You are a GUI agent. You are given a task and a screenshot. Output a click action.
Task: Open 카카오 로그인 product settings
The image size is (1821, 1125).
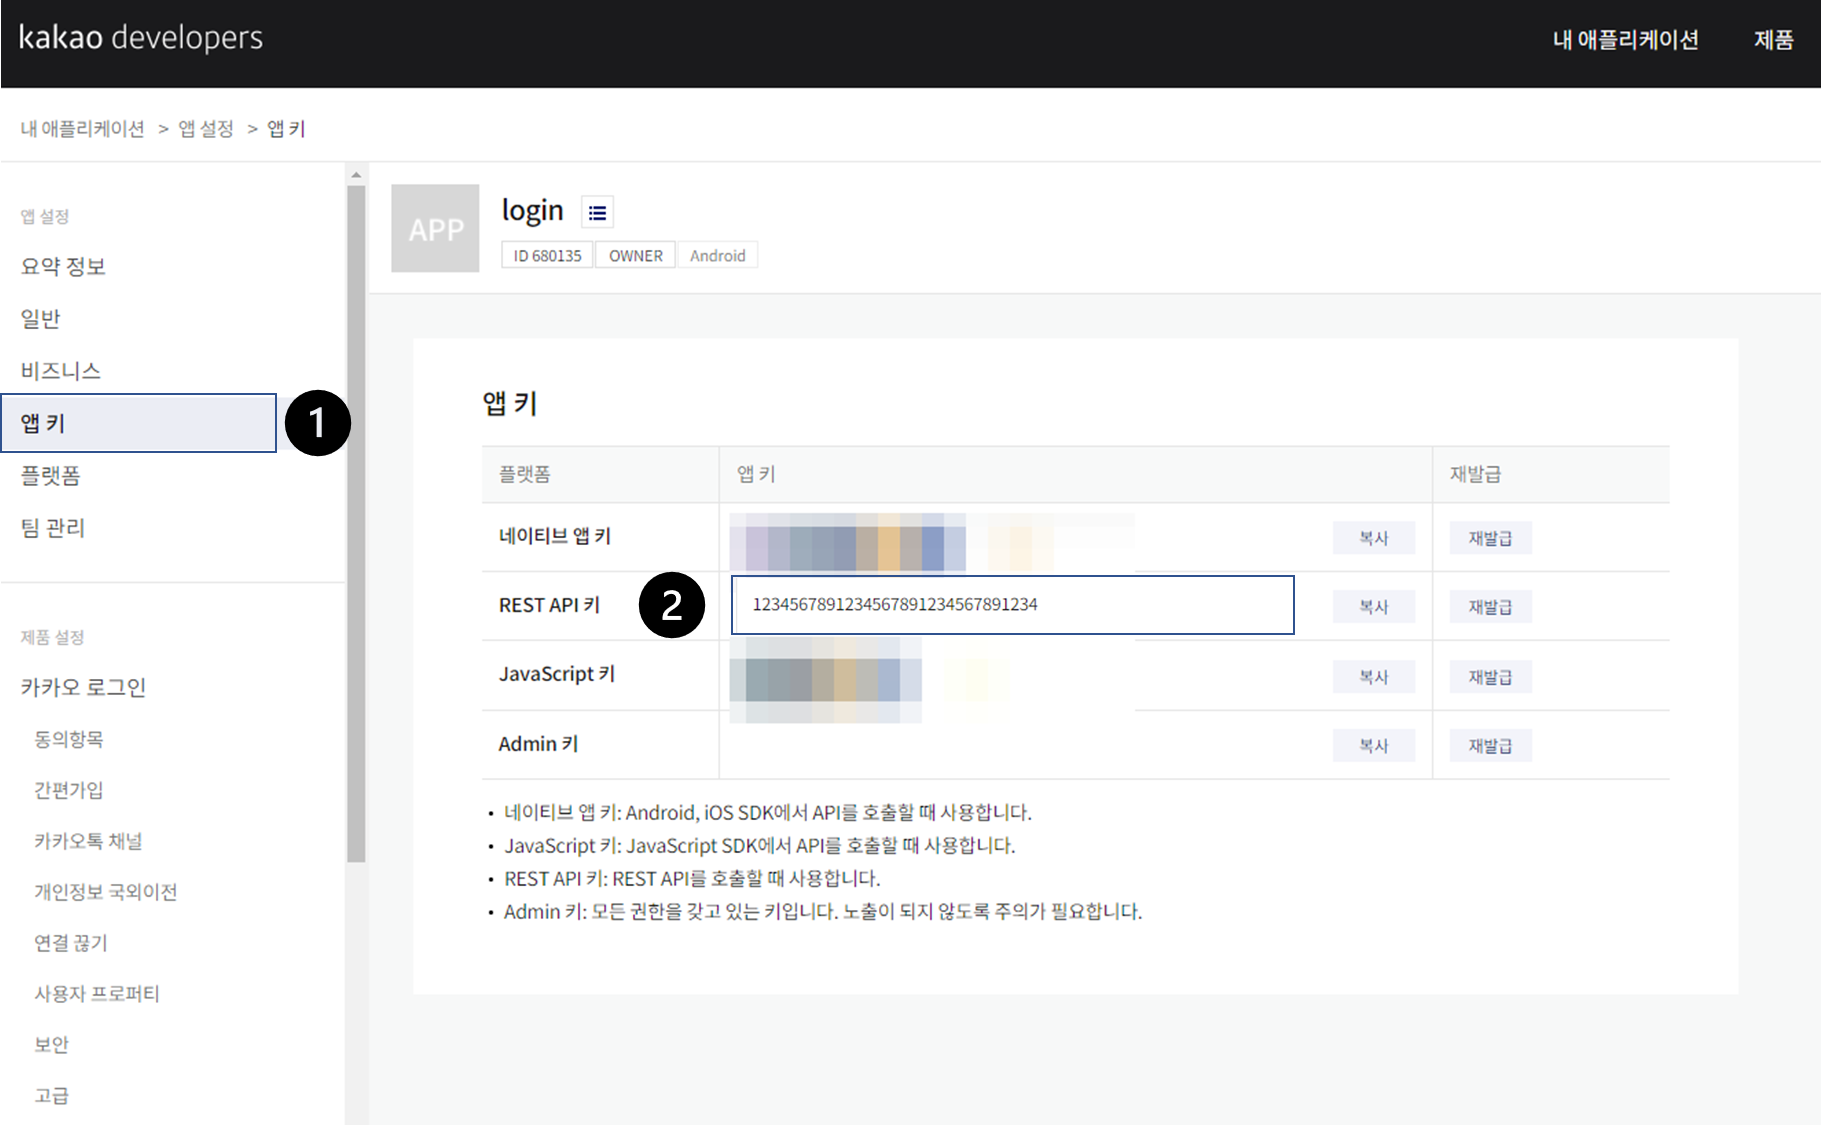tap(84, 687)
